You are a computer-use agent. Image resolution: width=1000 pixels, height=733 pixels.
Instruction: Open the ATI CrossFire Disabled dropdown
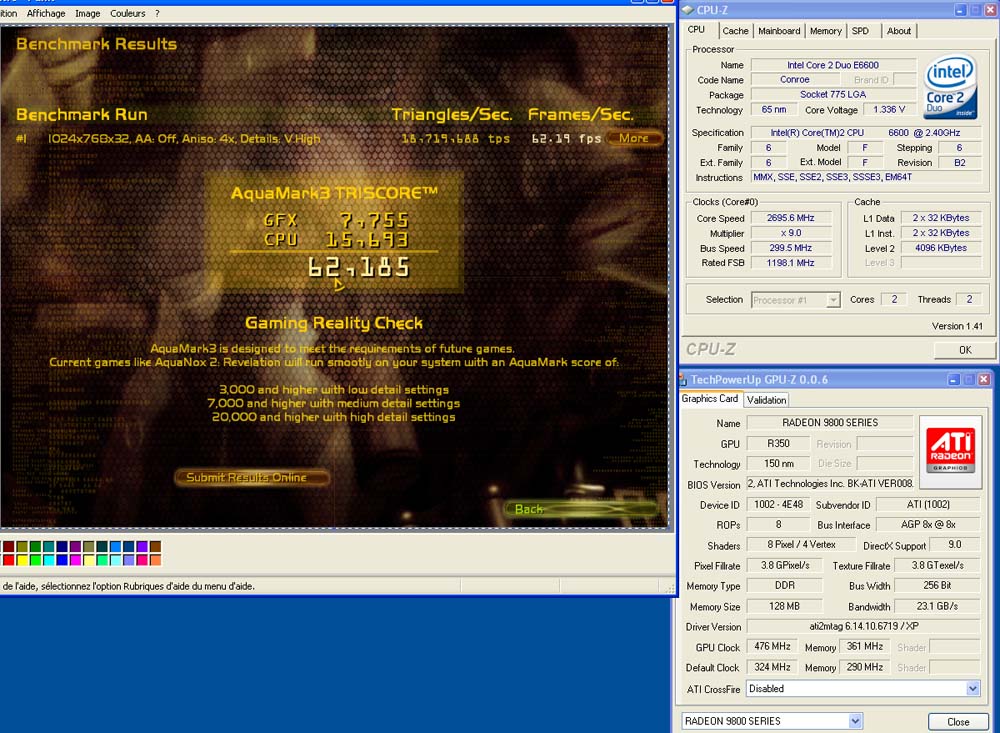click(863, 689)
